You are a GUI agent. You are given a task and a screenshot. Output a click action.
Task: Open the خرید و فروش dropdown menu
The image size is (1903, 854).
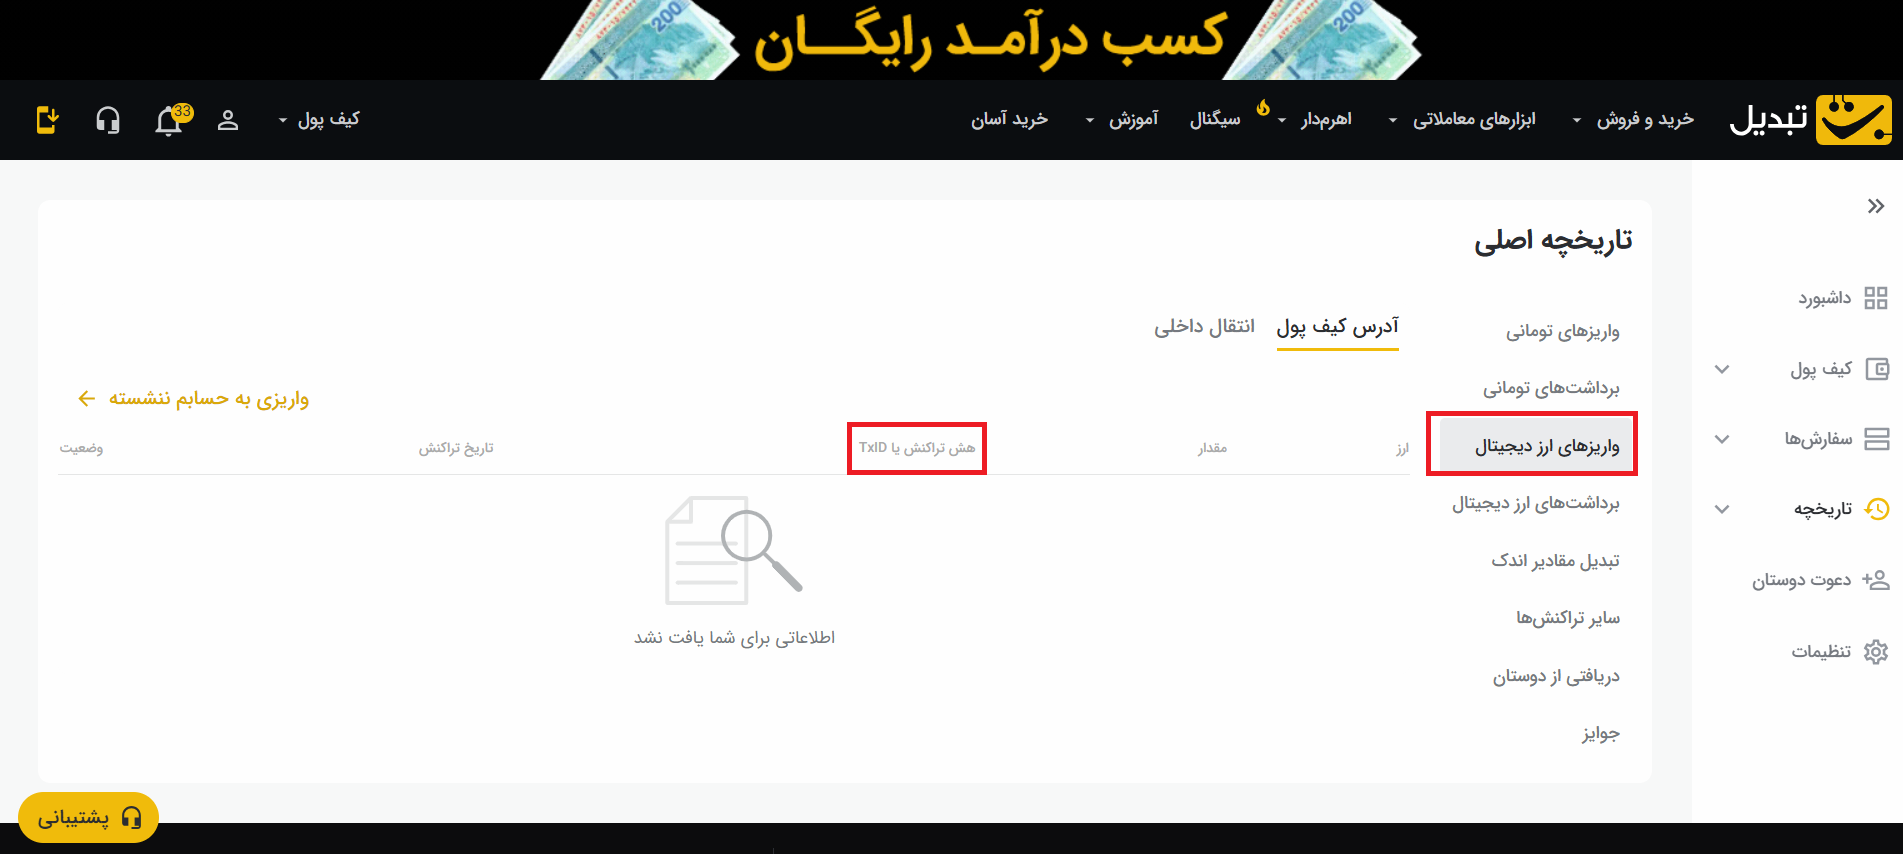1633,120
